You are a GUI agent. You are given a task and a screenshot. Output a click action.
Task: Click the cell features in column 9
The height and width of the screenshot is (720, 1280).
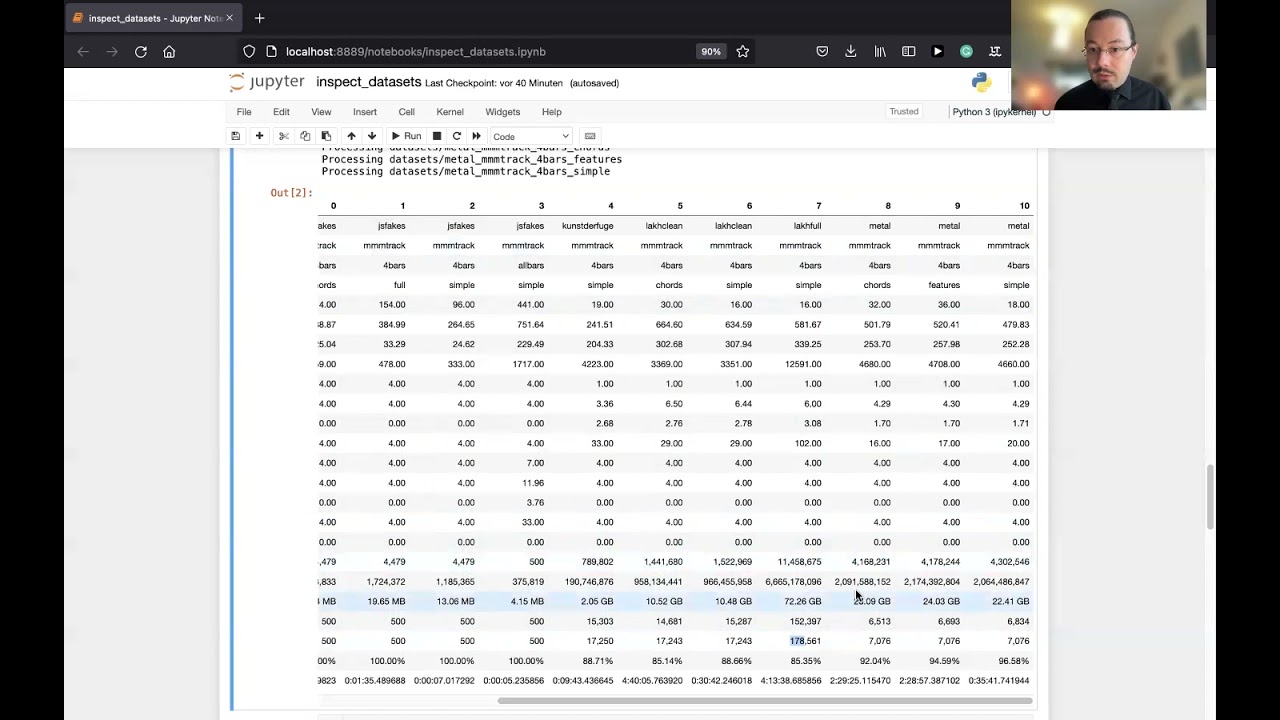click(x=944, y=285)
